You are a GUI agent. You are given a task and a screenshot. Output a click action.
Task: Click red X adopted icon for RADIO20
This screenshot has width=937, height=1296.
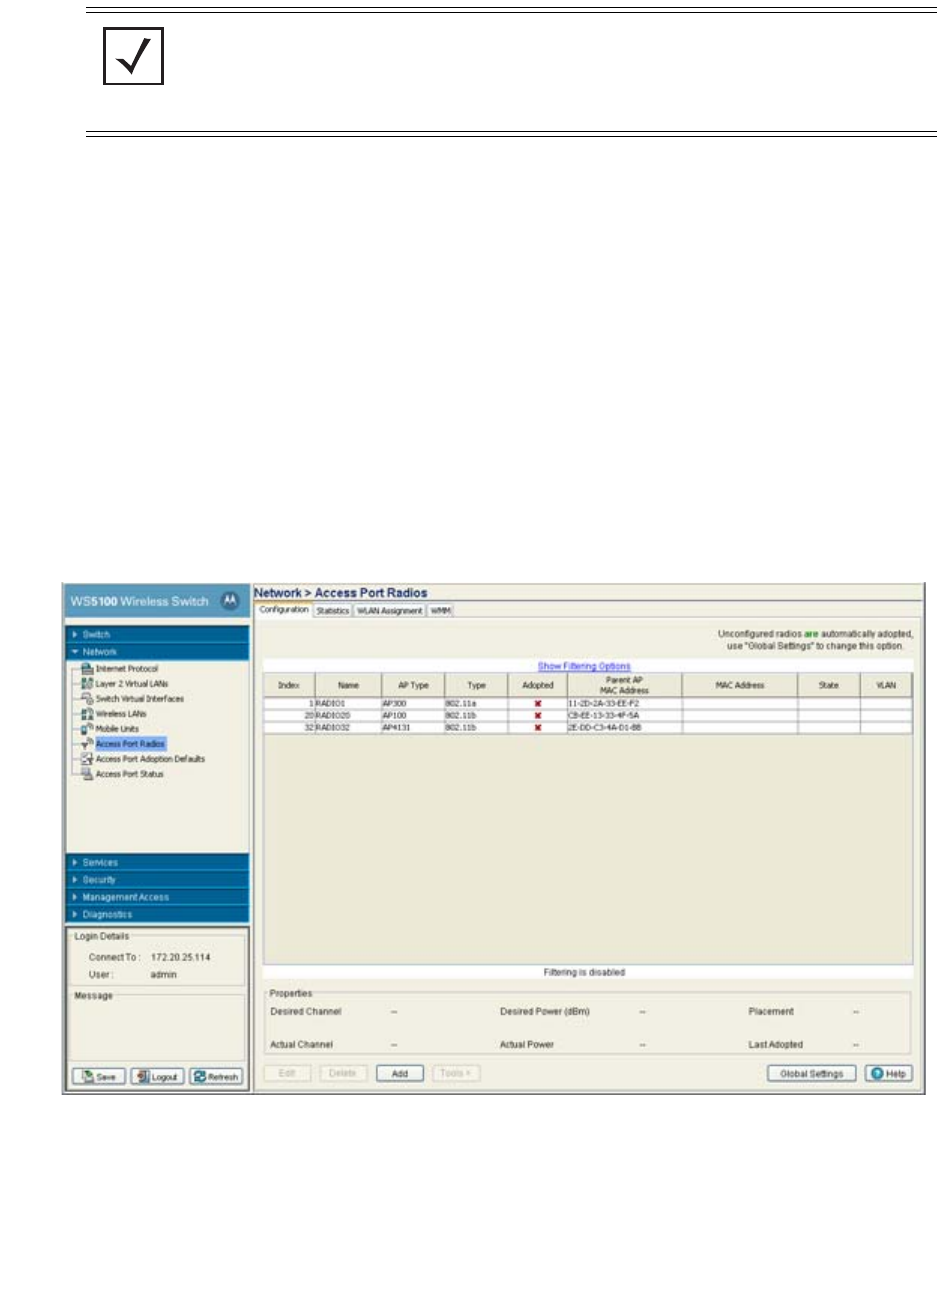538,716
